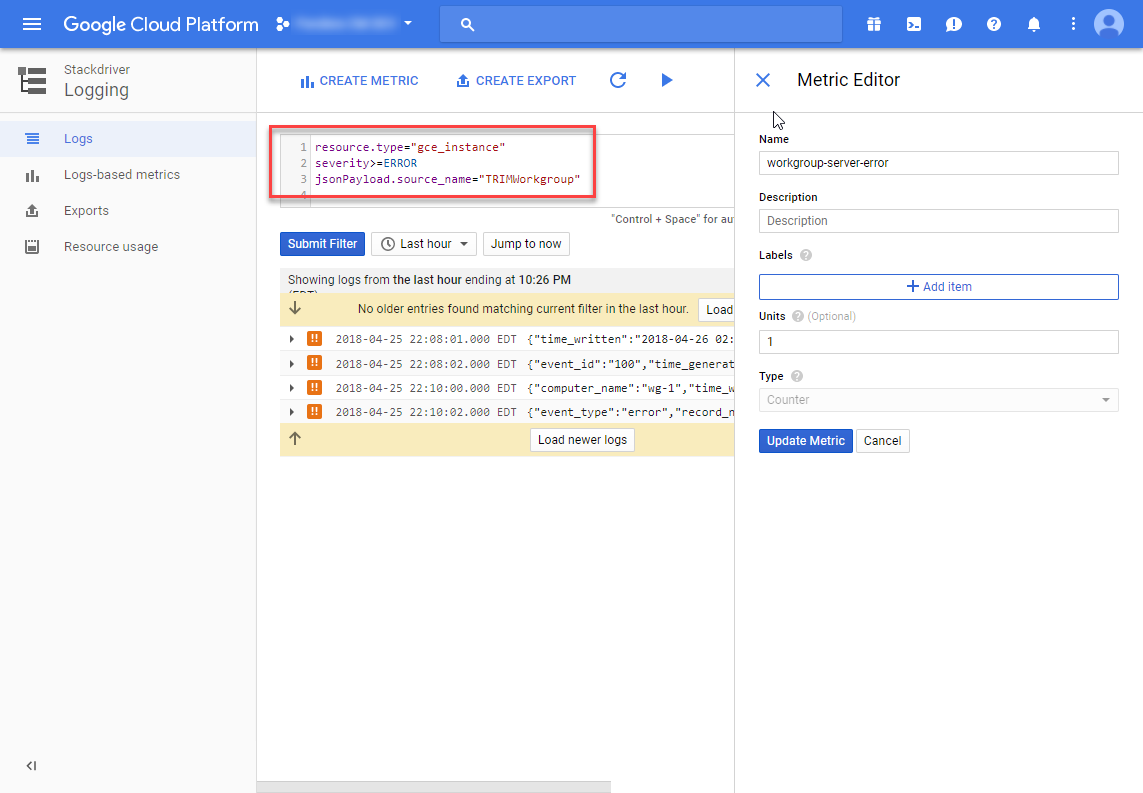Viewport: 1143px width, 793px height.
Task: Click Add item for labels
Action: (x=938, y=287)
